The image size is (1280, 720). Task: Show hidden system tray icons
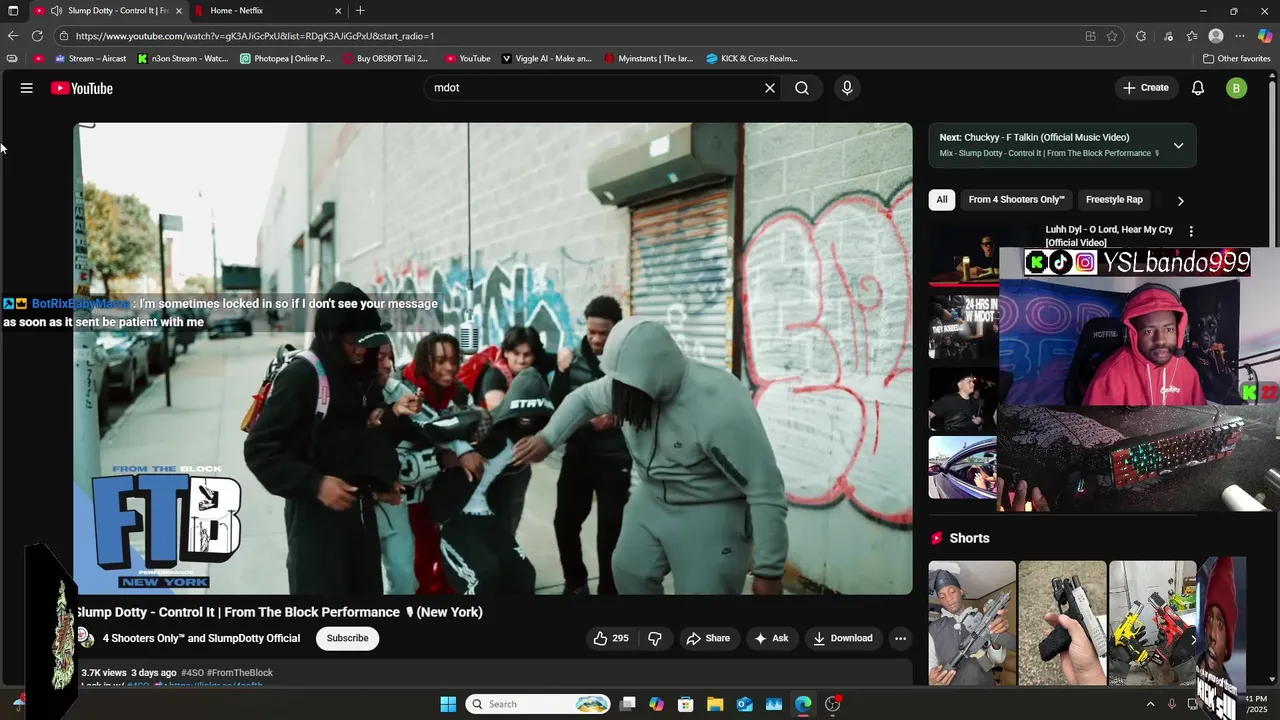click(1150, 704)
